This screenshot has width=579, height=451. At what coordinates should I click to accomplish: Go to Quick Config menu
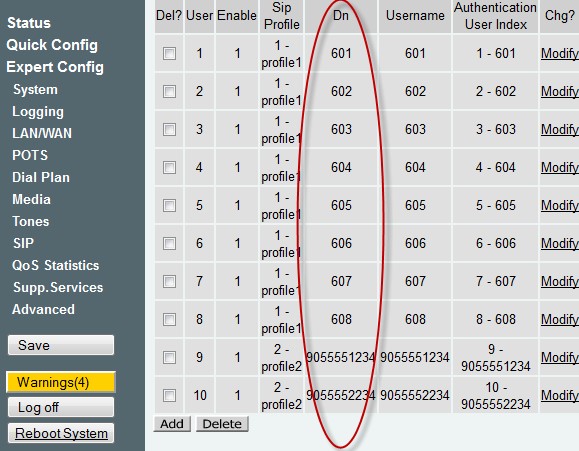point(52,45)
